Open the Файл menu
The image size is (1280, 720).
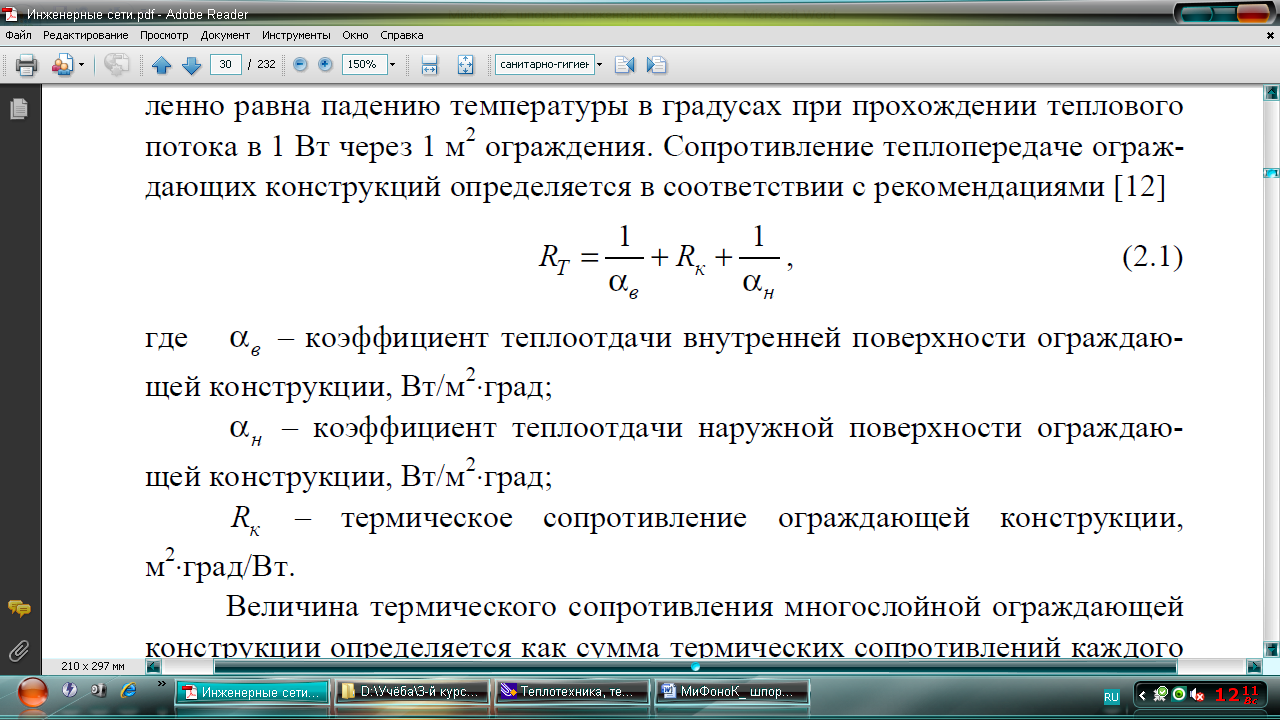point(18,35)
